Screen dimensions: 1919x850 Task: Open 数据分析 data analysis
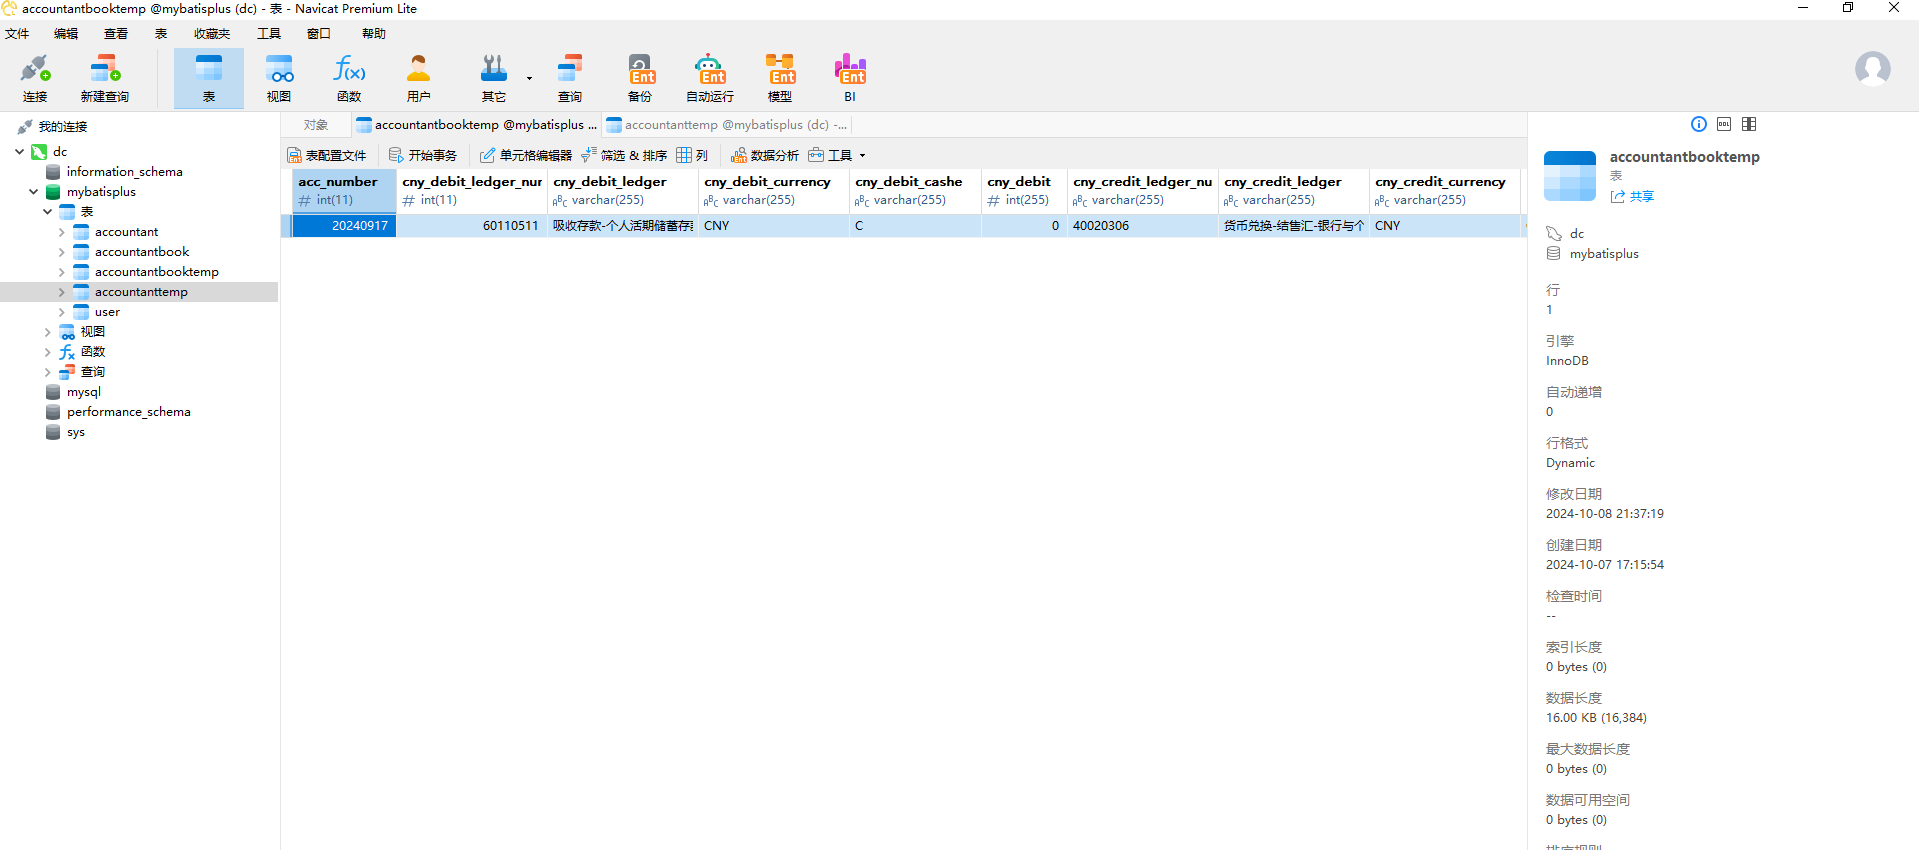(x=765, y=155)
